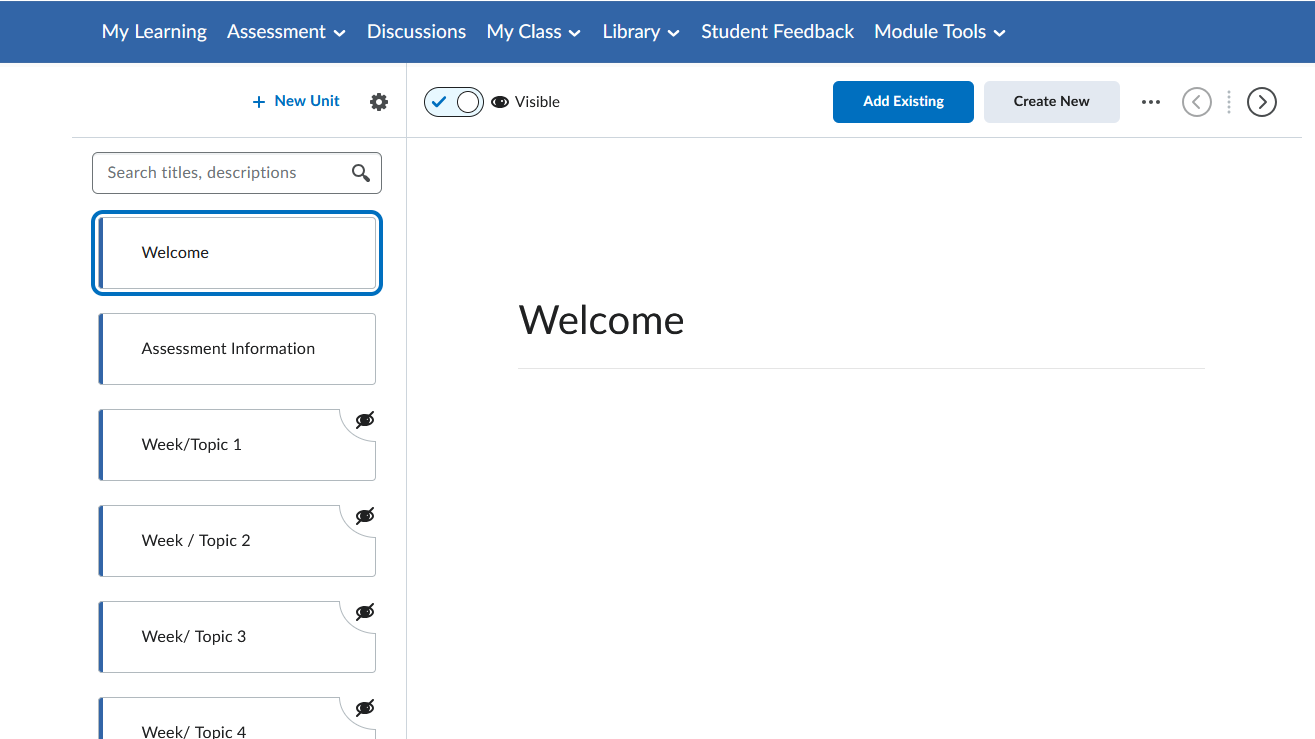Image resolution: width=1315 pixels, height=739 pixels.
Task: Open the Library dropdown
Action: point(640,31)
